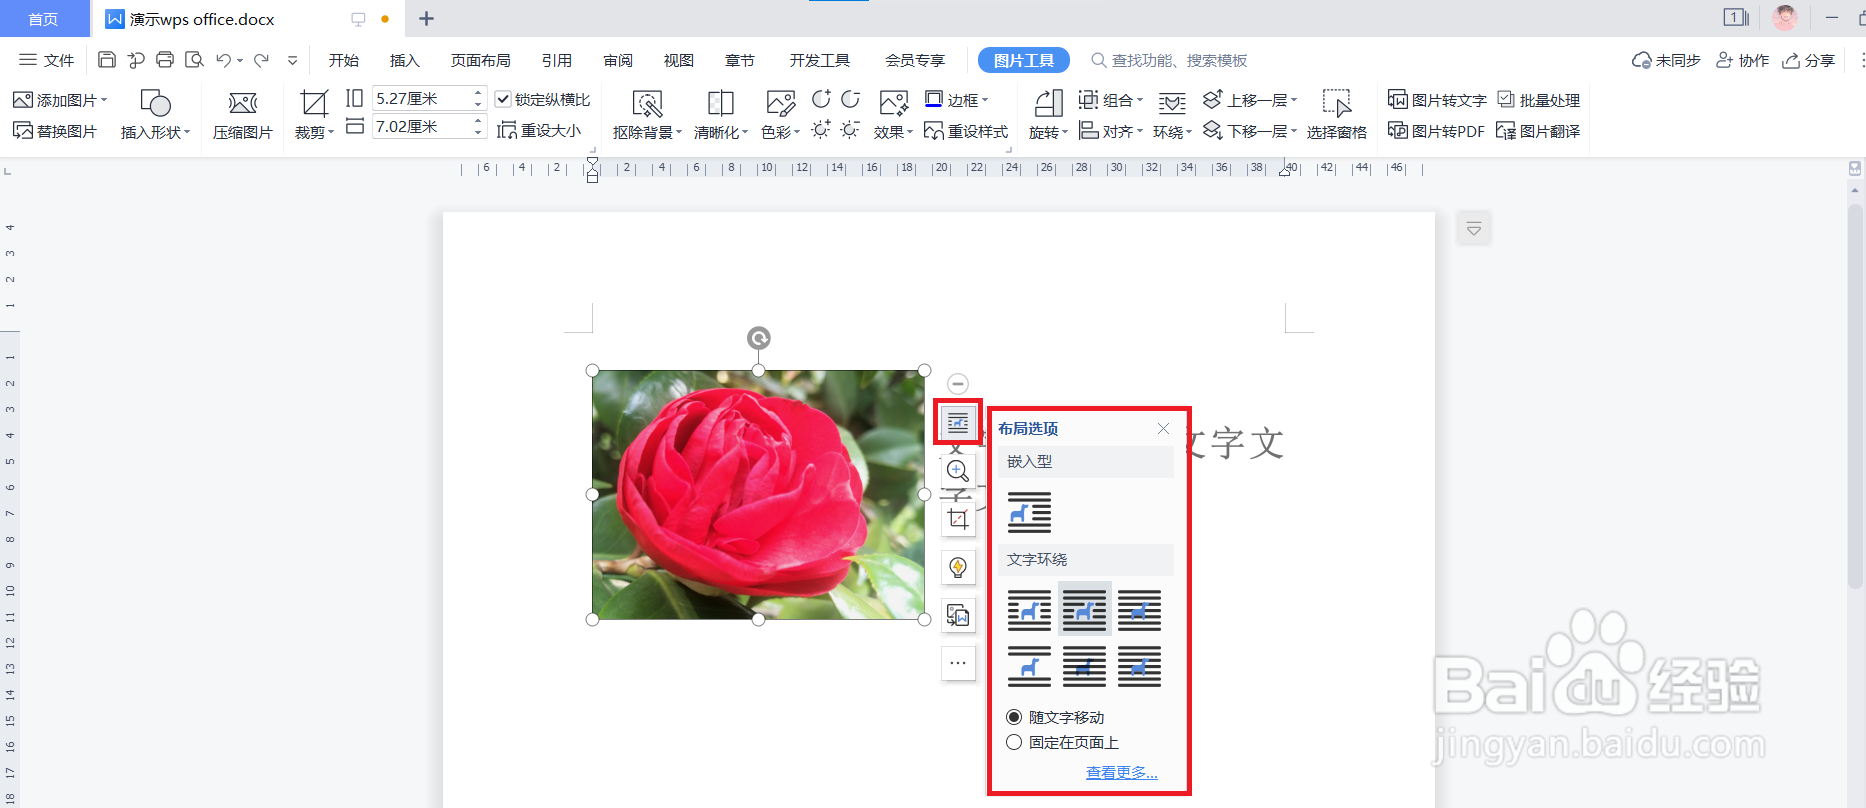Image resolution: width=1866 pixels, height=808 pixels.
Task: Click the more options ellipsis beside image
Action: (958, 663)
